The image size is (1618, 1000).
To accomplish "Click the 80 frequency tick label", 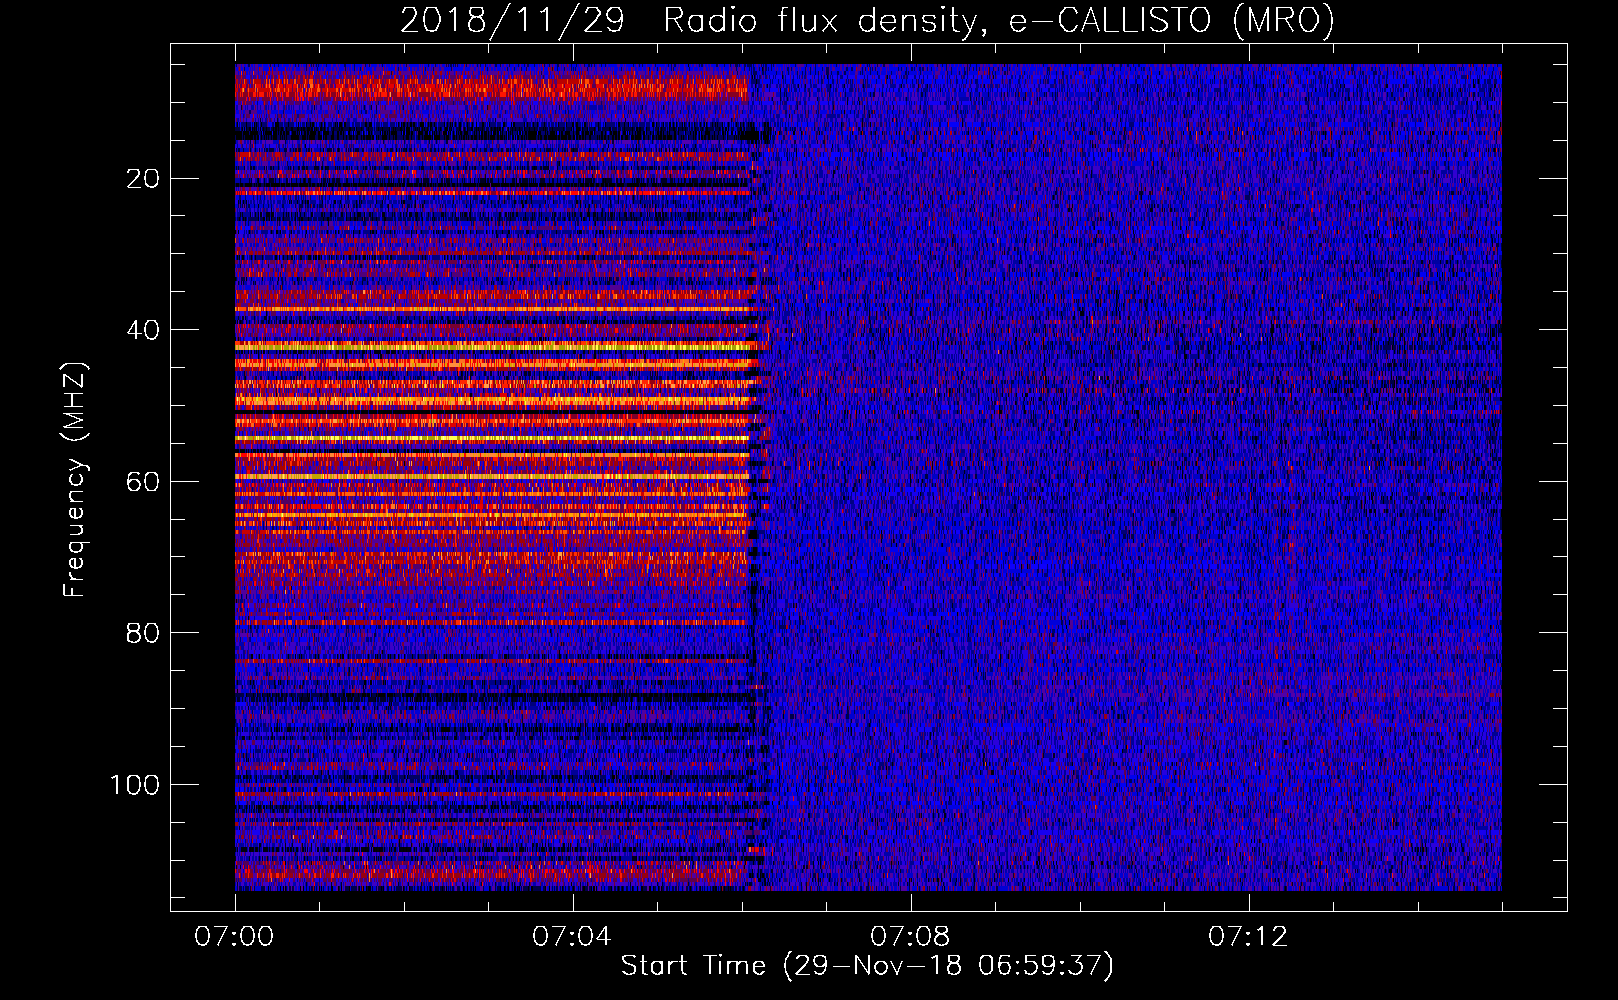I will 144,633.
